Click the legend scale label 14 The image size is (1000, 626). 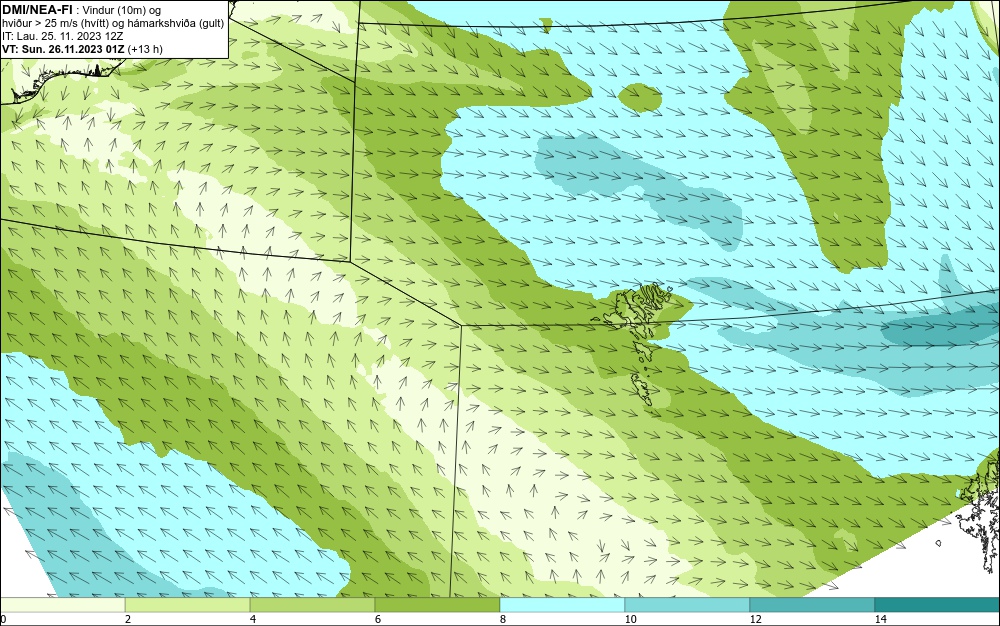(880, 619)
